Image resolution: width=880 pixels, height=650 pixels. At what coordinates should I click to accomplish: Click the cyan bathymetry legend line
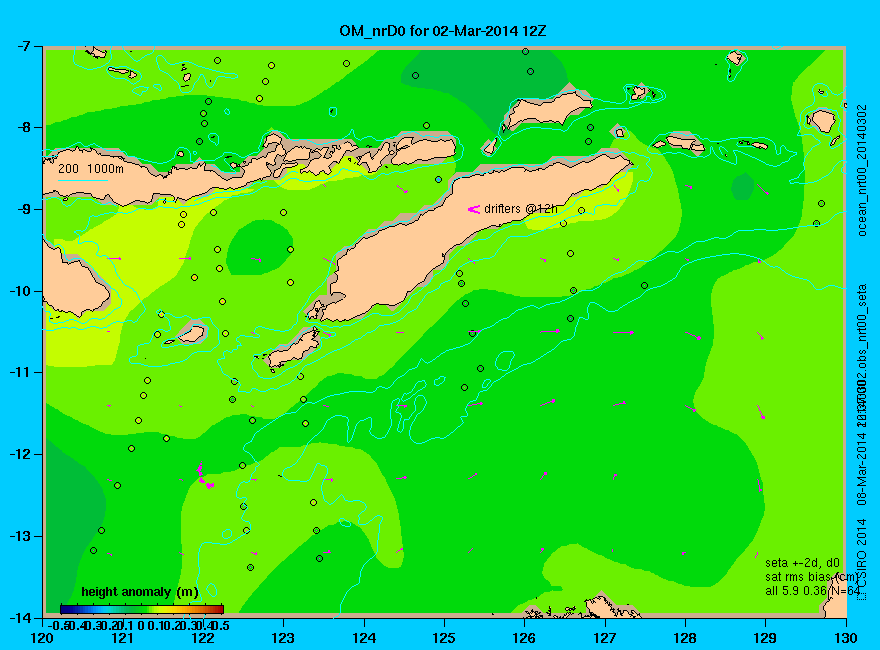click(82, 180)
